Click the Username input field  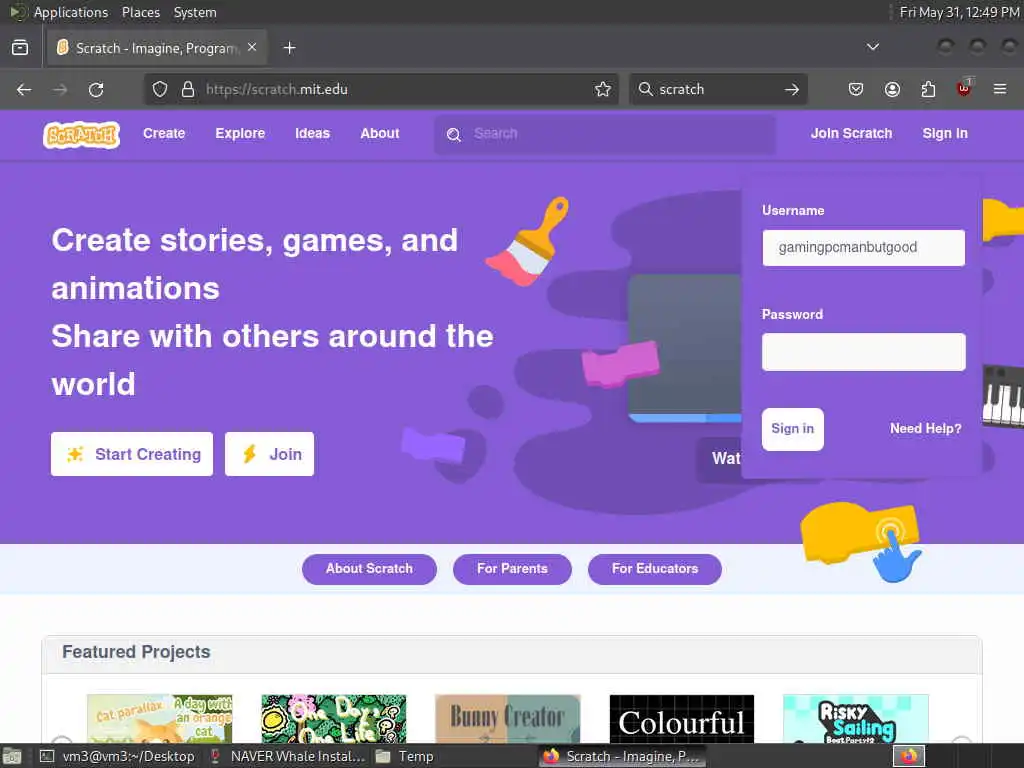(x=863, y=248)
